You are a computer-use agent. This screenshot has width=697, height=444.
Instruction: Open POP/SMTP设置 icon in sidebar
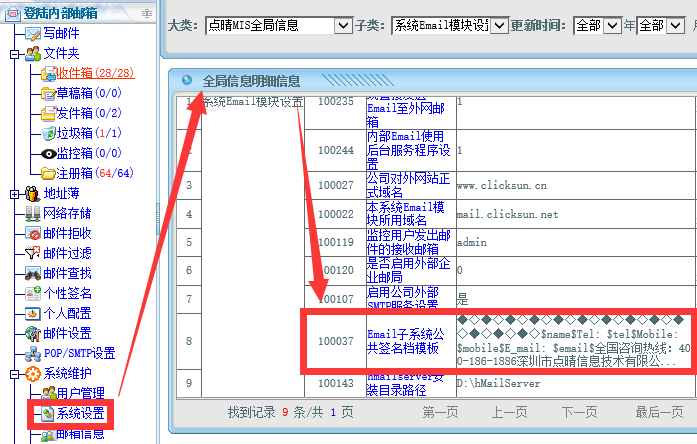(33, 353)
